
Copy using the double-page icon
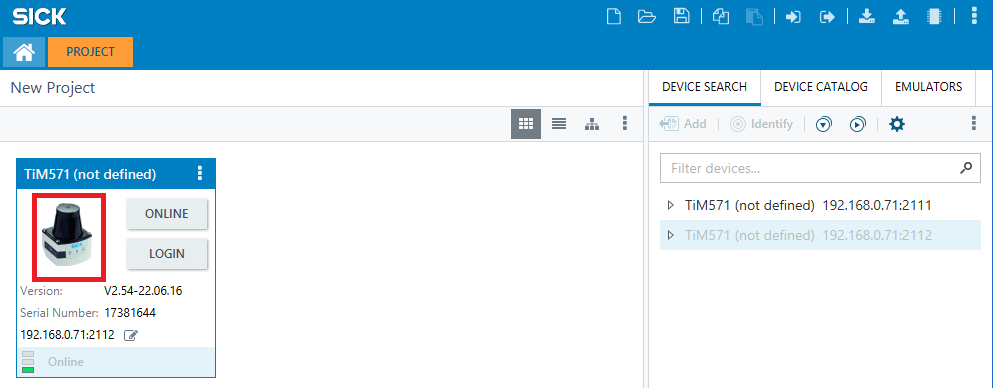721,17
